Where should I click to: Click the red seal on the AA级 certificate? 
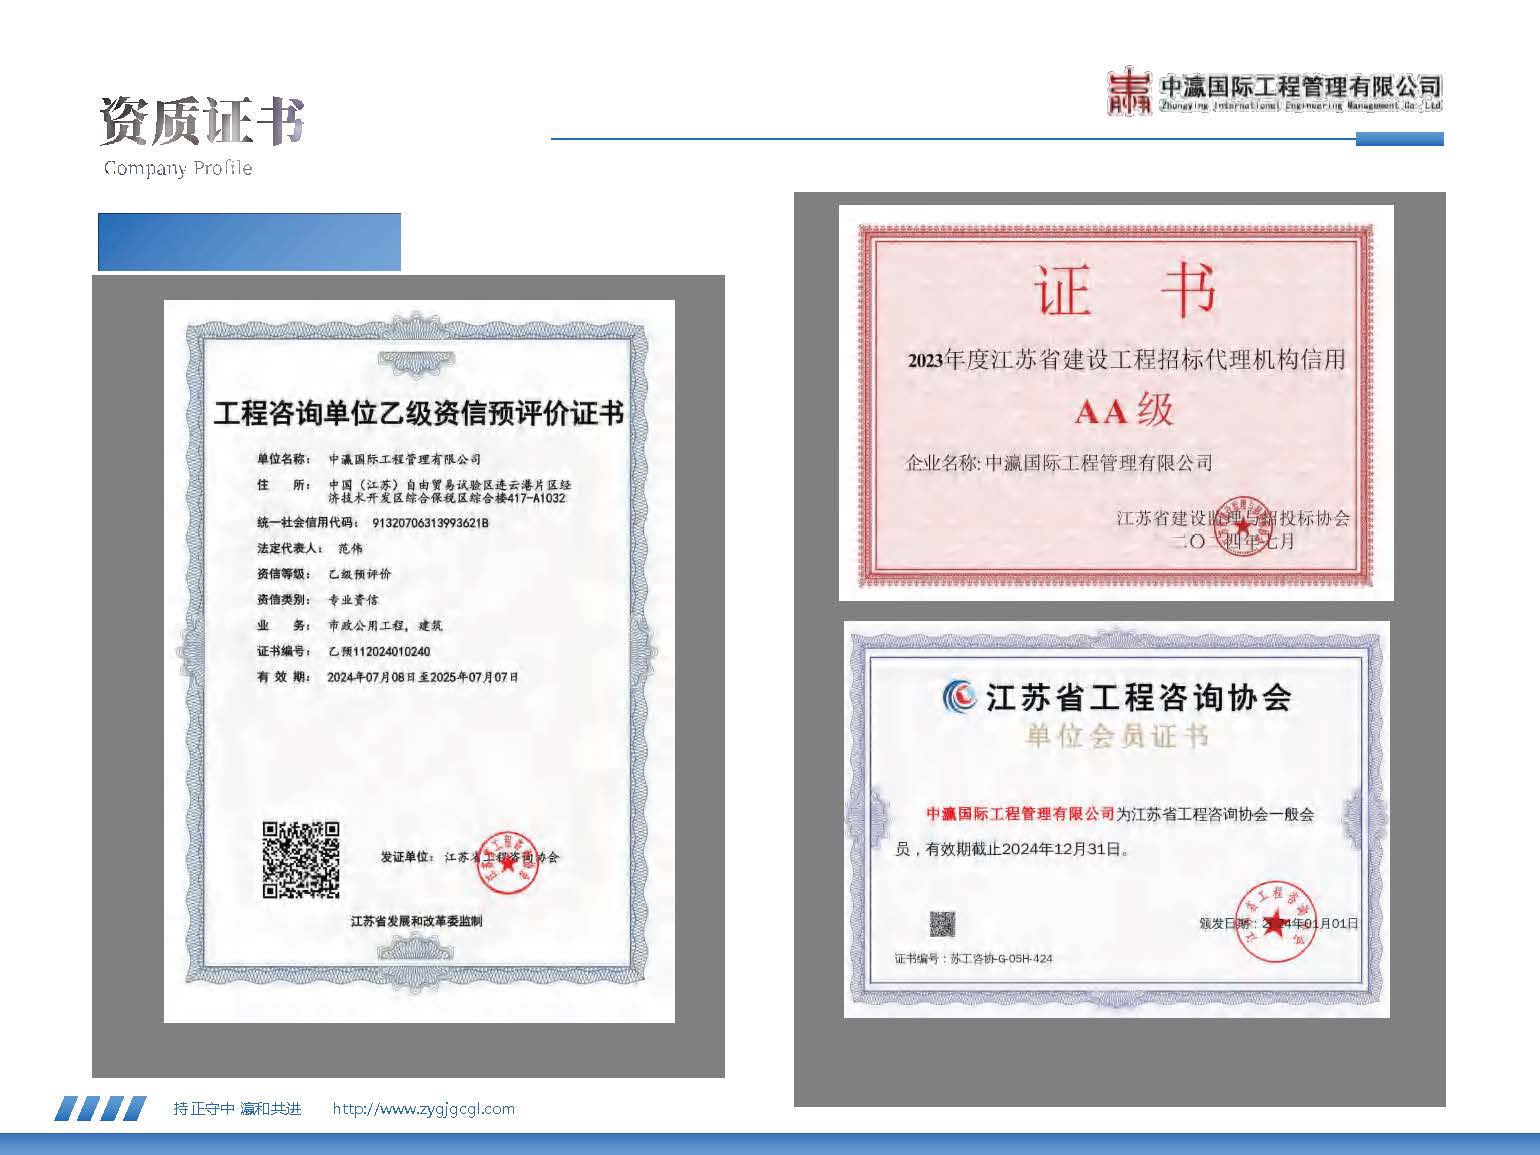[x=1242, y=526]
